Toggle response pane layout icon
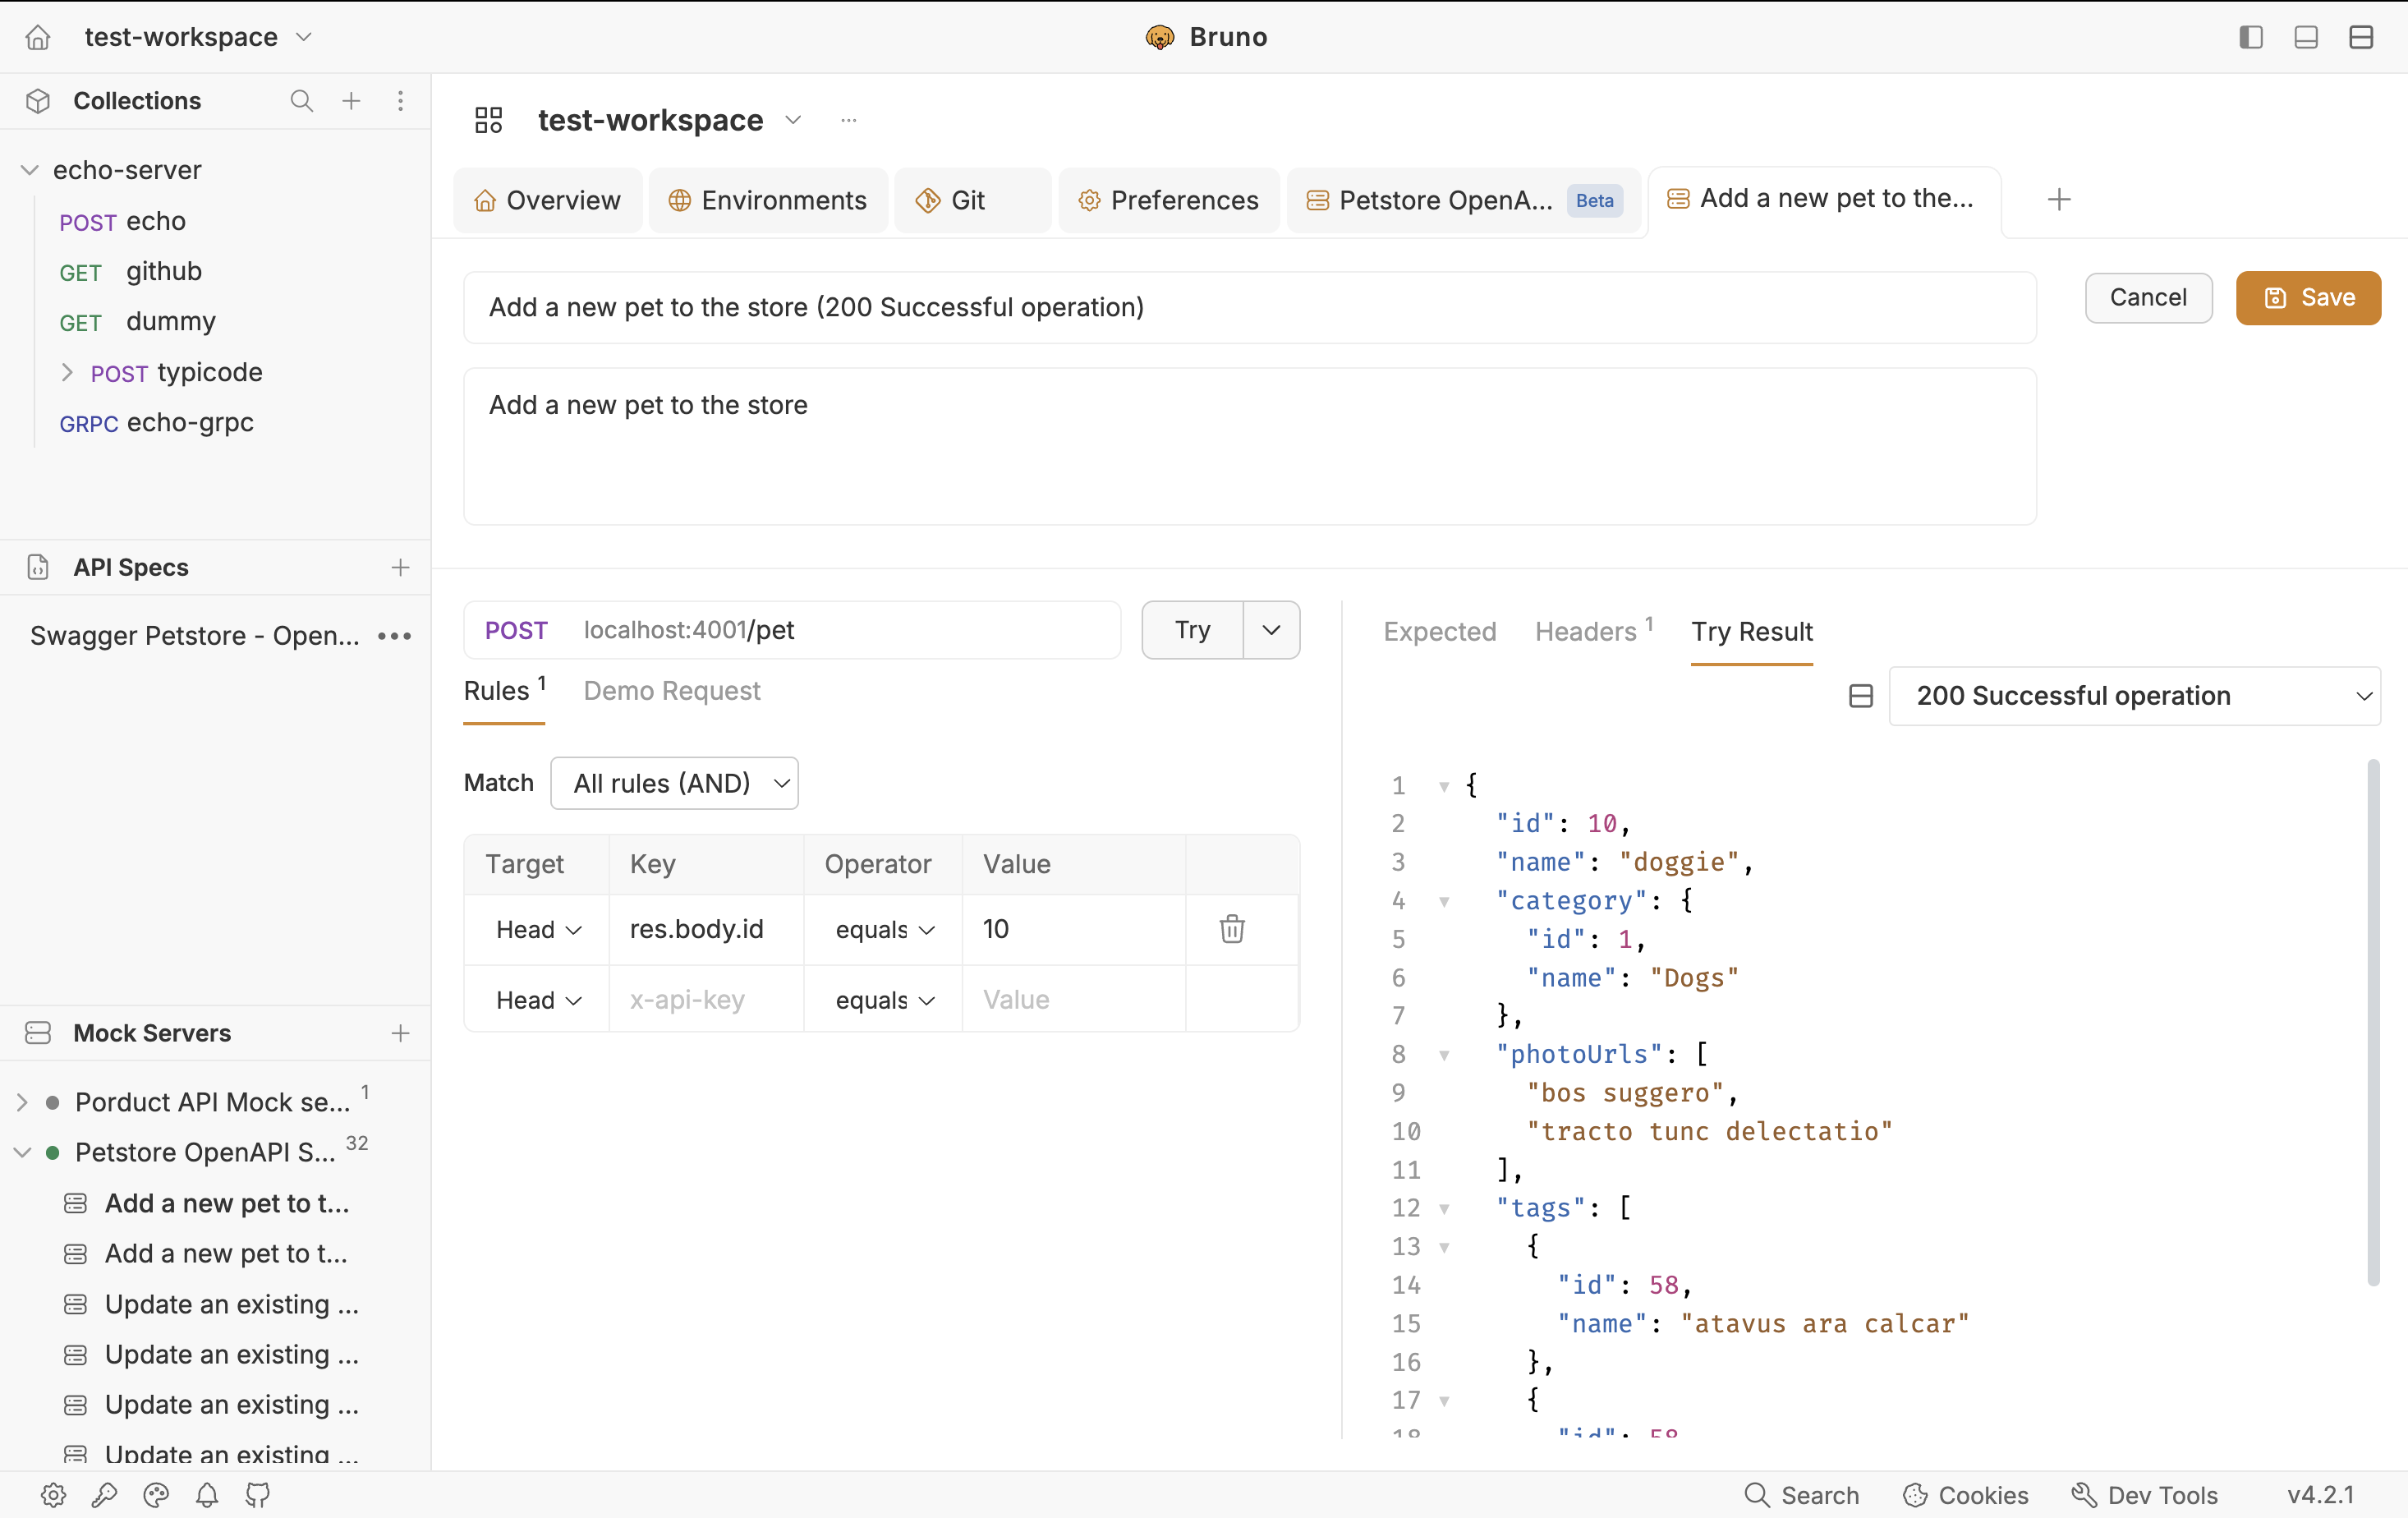Viewport: 2408px width, 1518px height. (1860, 696)
